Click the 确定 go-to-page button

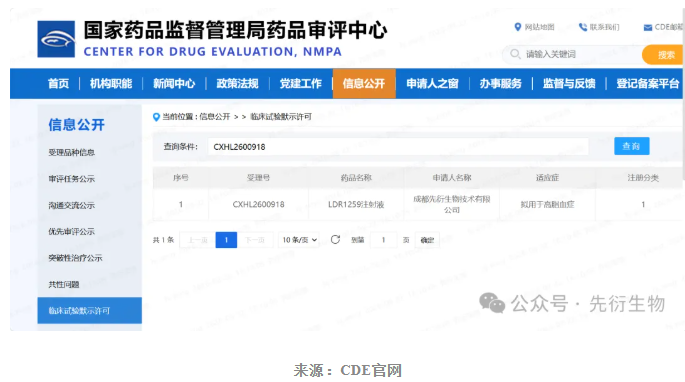tap(427, 240)
